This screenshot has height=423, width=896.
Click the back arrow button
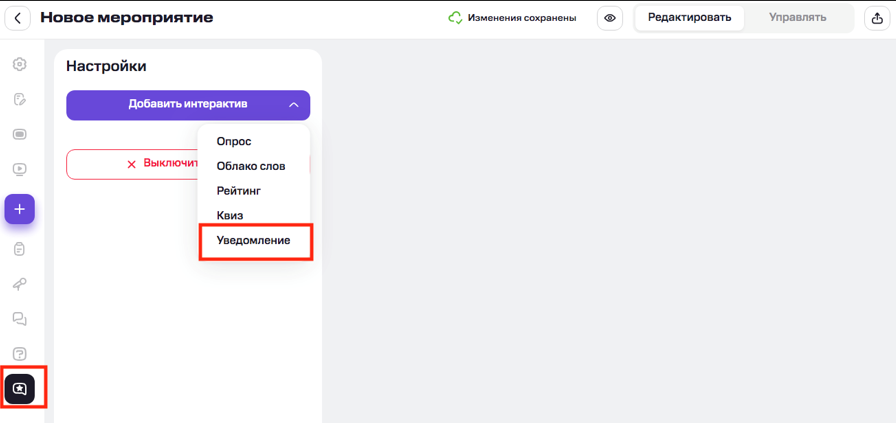click(x=18, y=18)
